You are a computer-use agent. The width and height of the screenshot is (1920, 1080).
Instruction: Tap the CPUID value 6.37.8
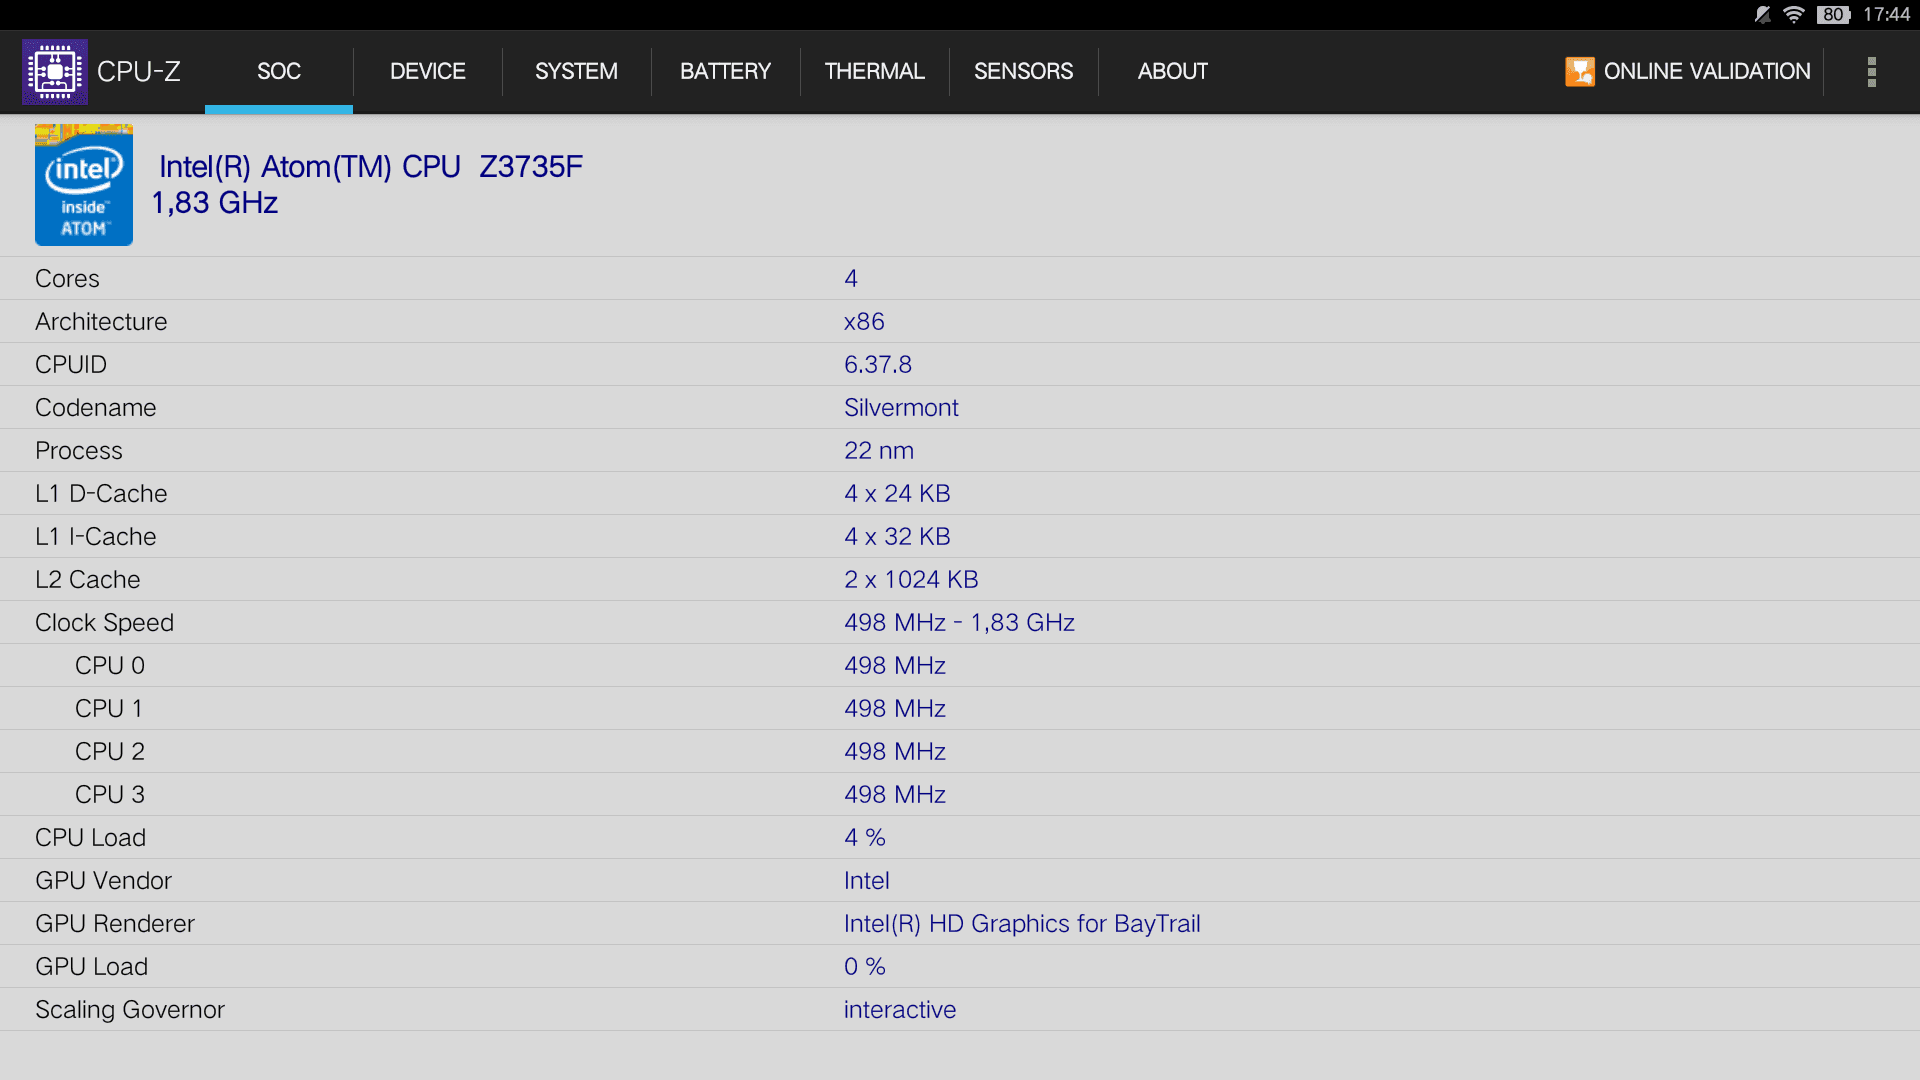878,365
